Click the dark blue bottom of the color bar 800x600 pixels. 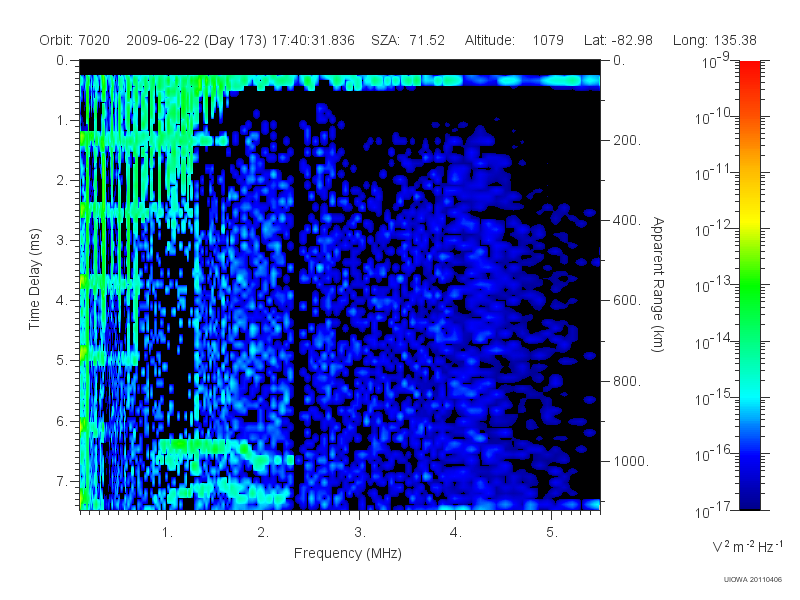[x=750, y=500]
